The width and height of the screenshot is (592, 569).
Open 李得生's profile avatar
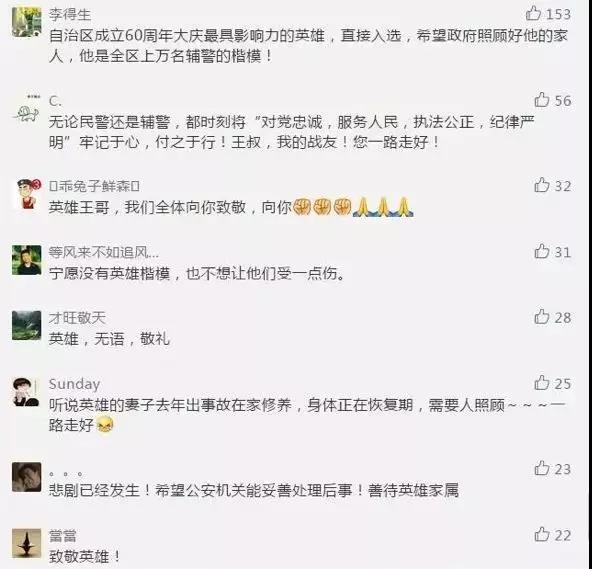click(26, 21)
